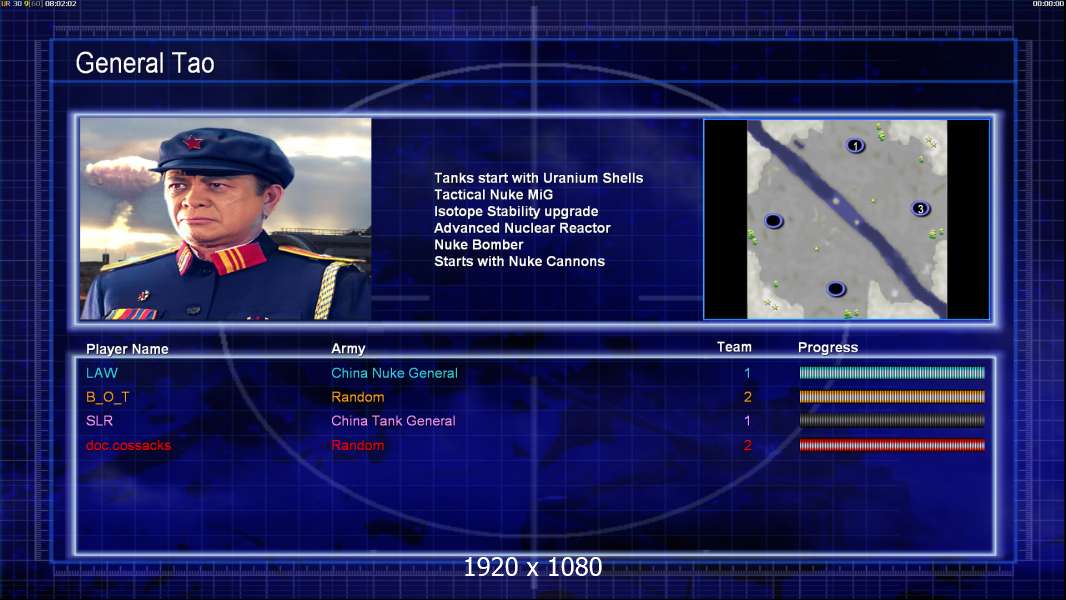Click the Tactical Nuke MiG ability text
This screenshot has height=600, width=1066.
[x=494, y=195]
